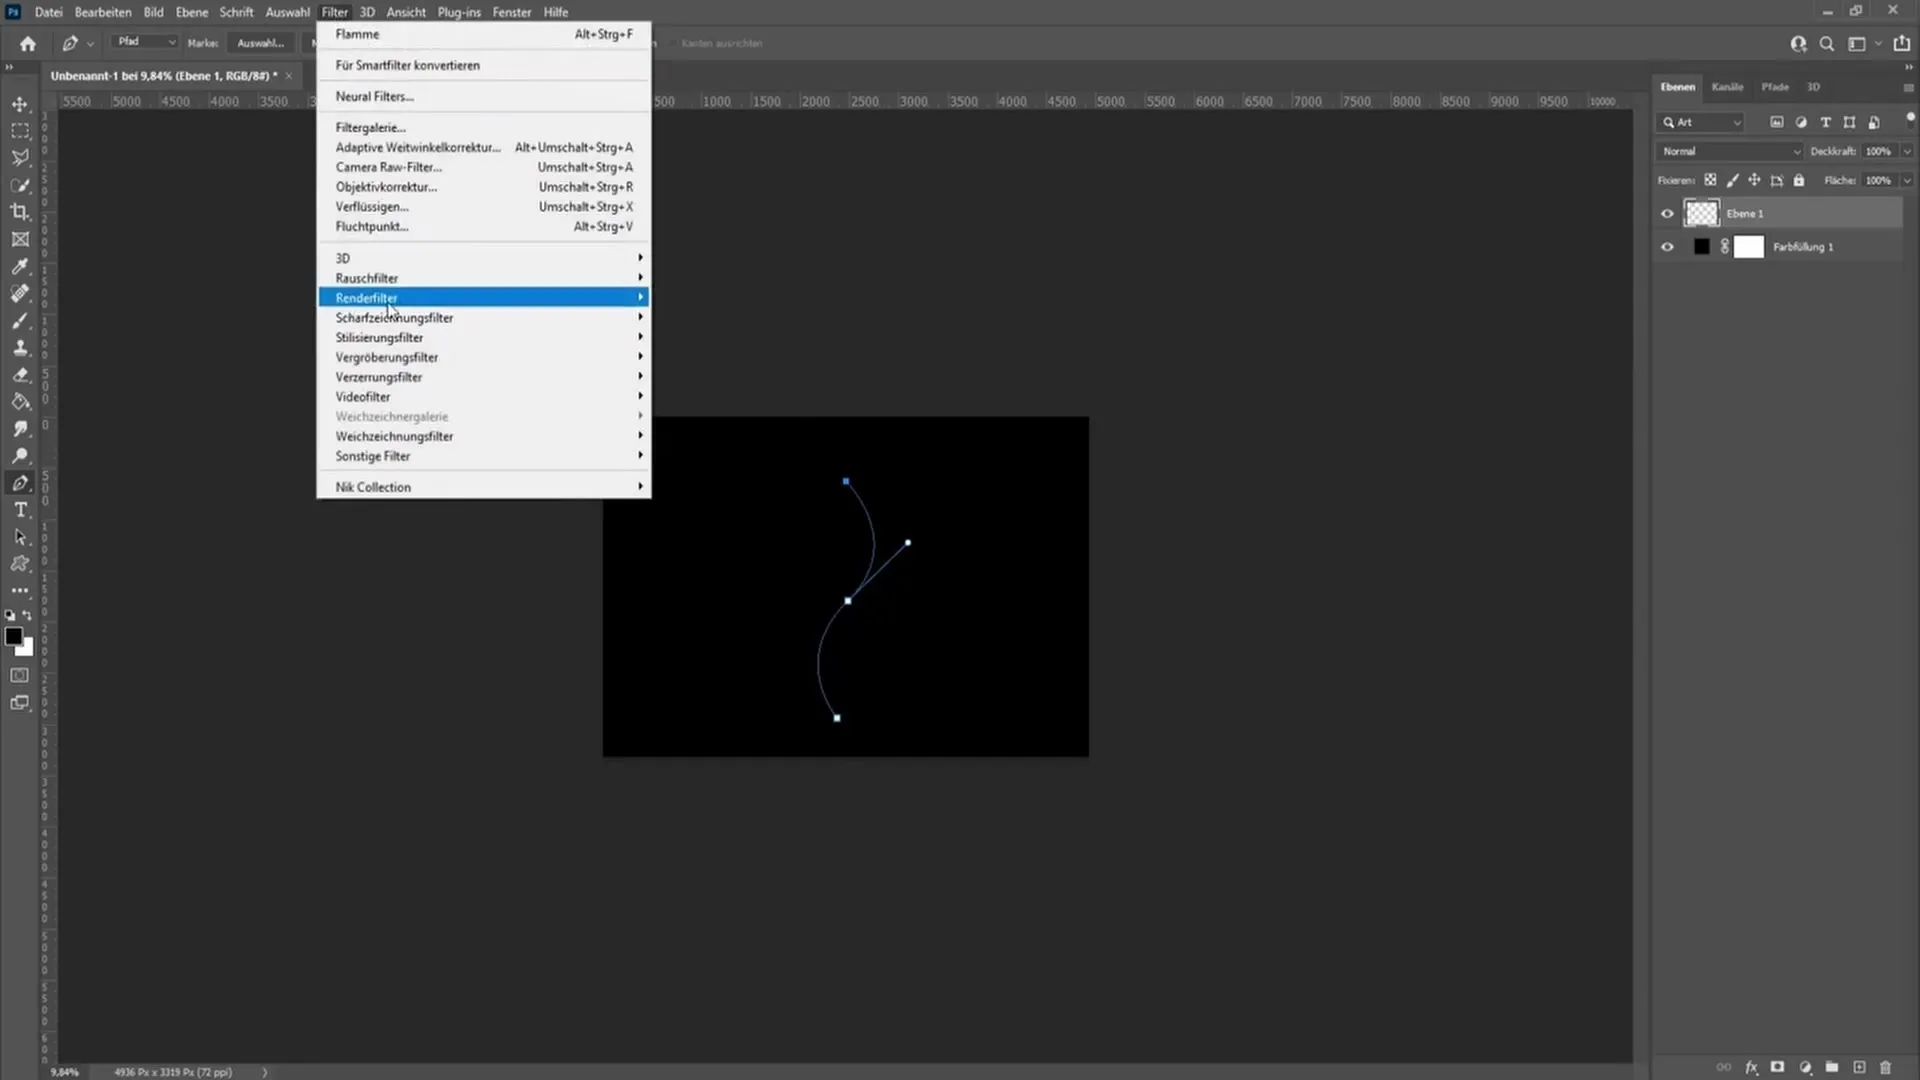Click the Auswahl... button in options bar
The height and width of the screenshot is (1080, 1920).
(x=261, y=43)
